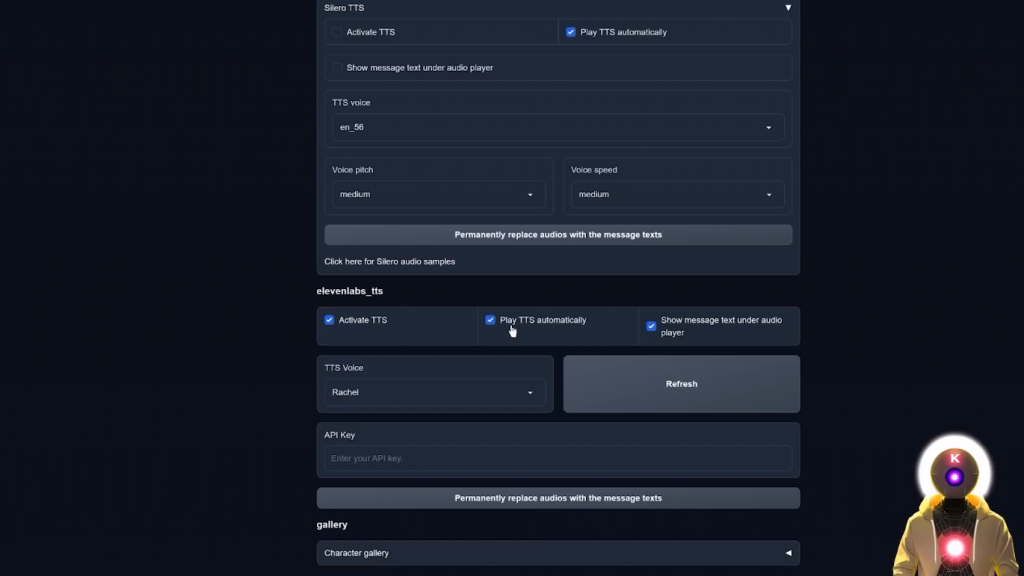The height and width of the screenshot is (576, 1024).
Task: Focus the API Key input field
Action: point(558,458)
